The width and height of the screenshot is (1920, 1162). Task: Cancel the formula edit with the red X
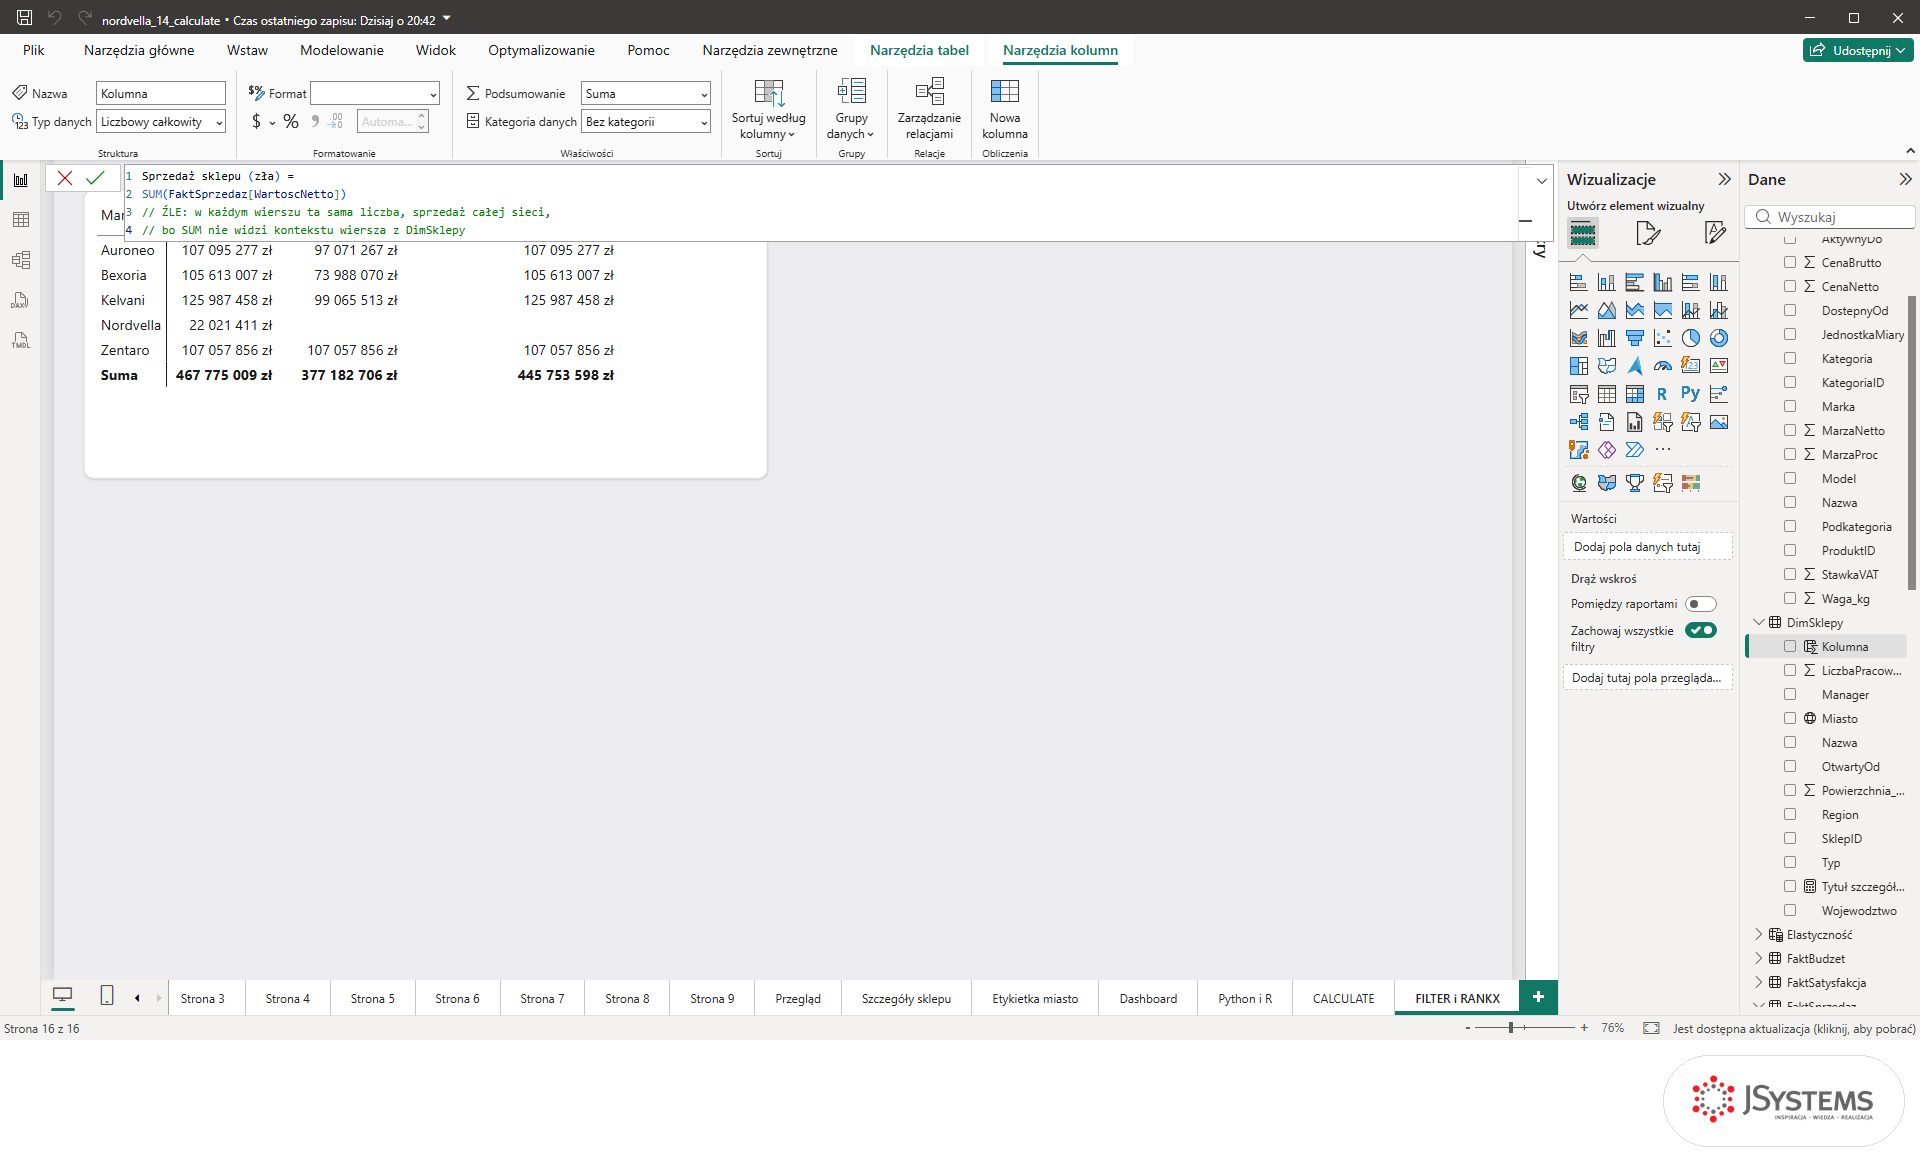tap(65, 178)
